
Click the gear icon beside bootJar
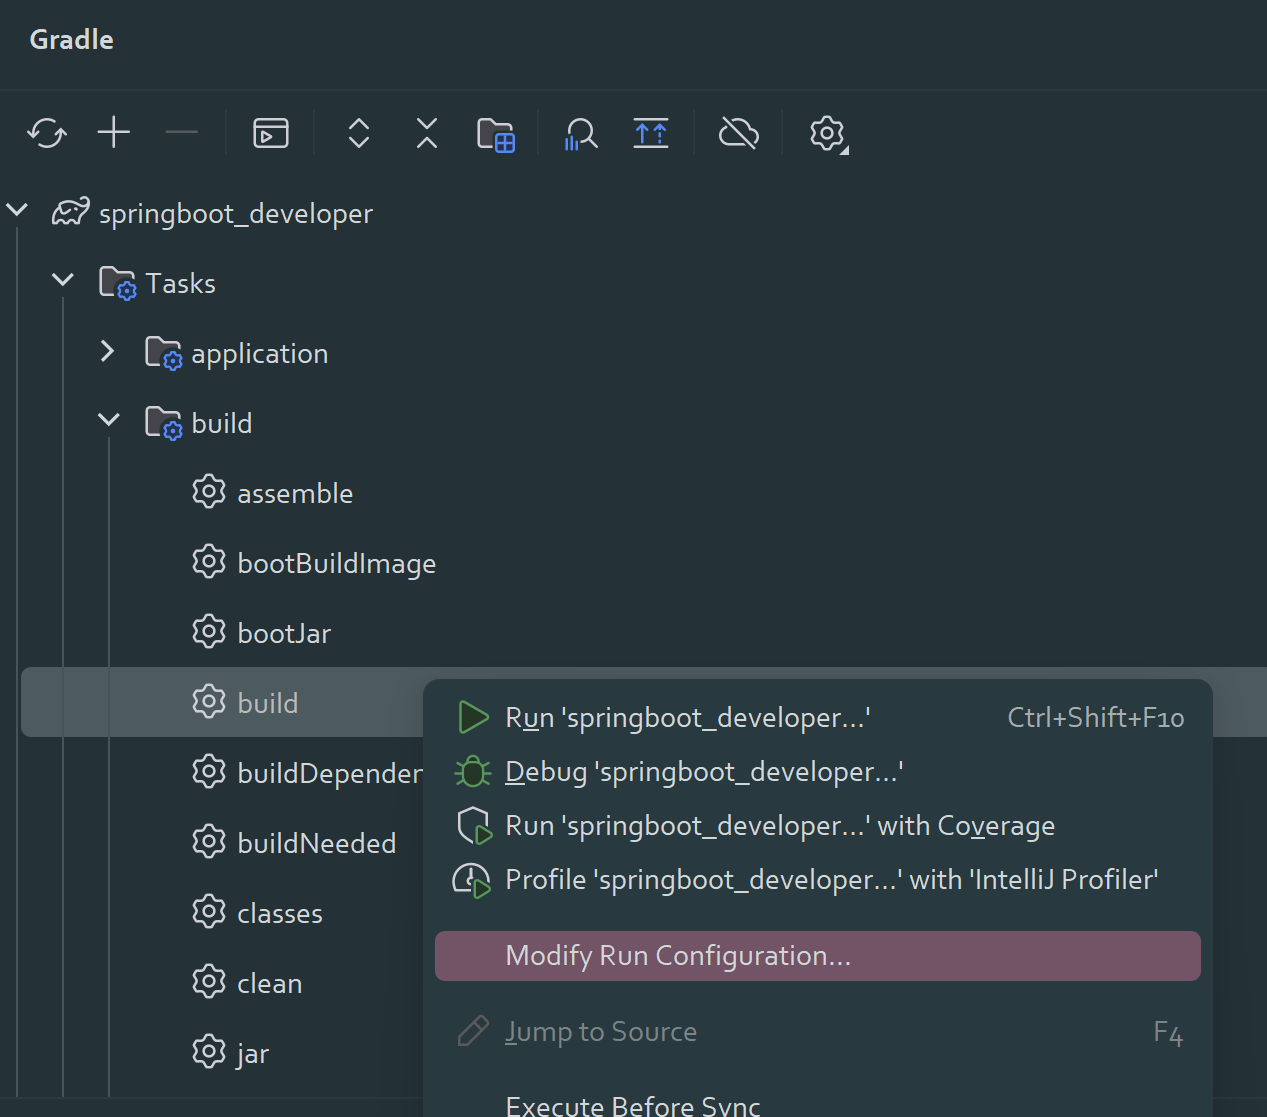coord(209,631)
